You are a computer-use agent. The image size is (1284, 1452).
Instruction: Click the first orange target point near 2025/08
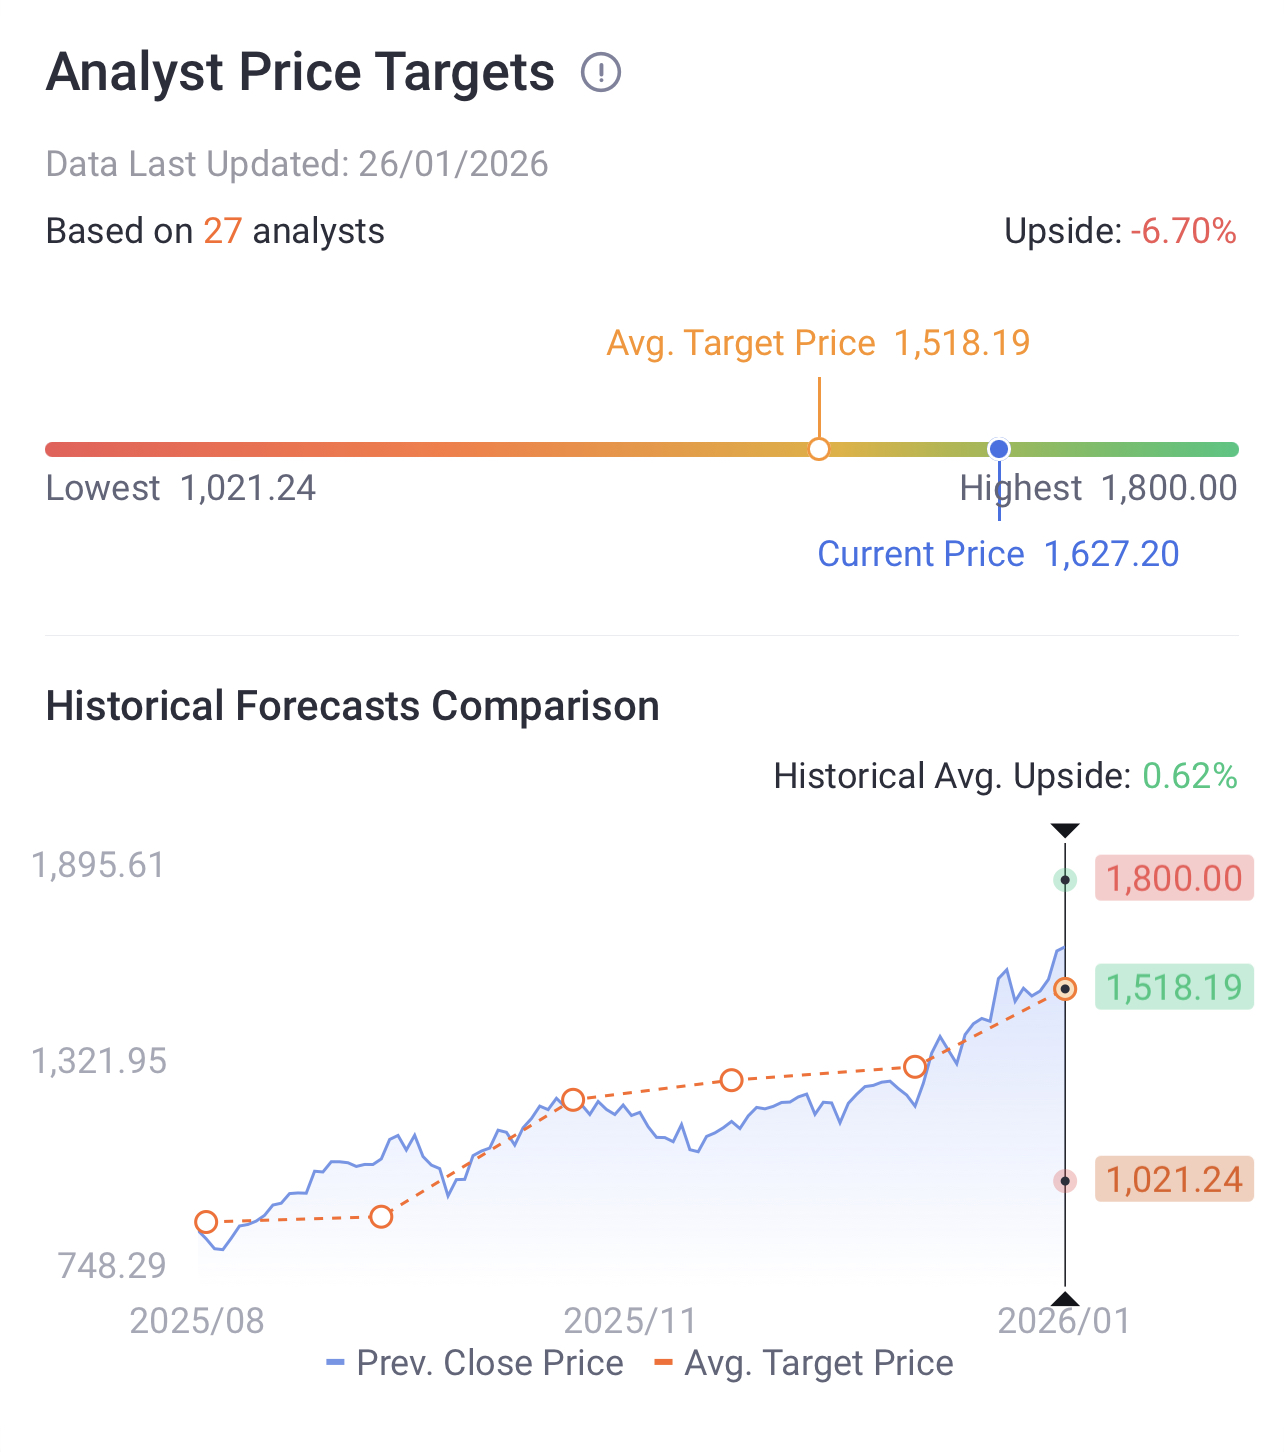(206, 1222)
